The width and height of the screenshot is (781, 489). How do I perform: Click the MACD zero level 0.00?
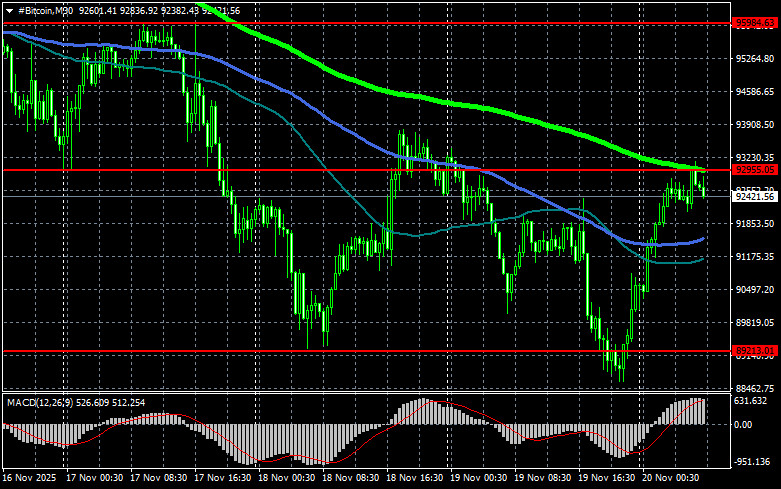[x=744, y=425]
